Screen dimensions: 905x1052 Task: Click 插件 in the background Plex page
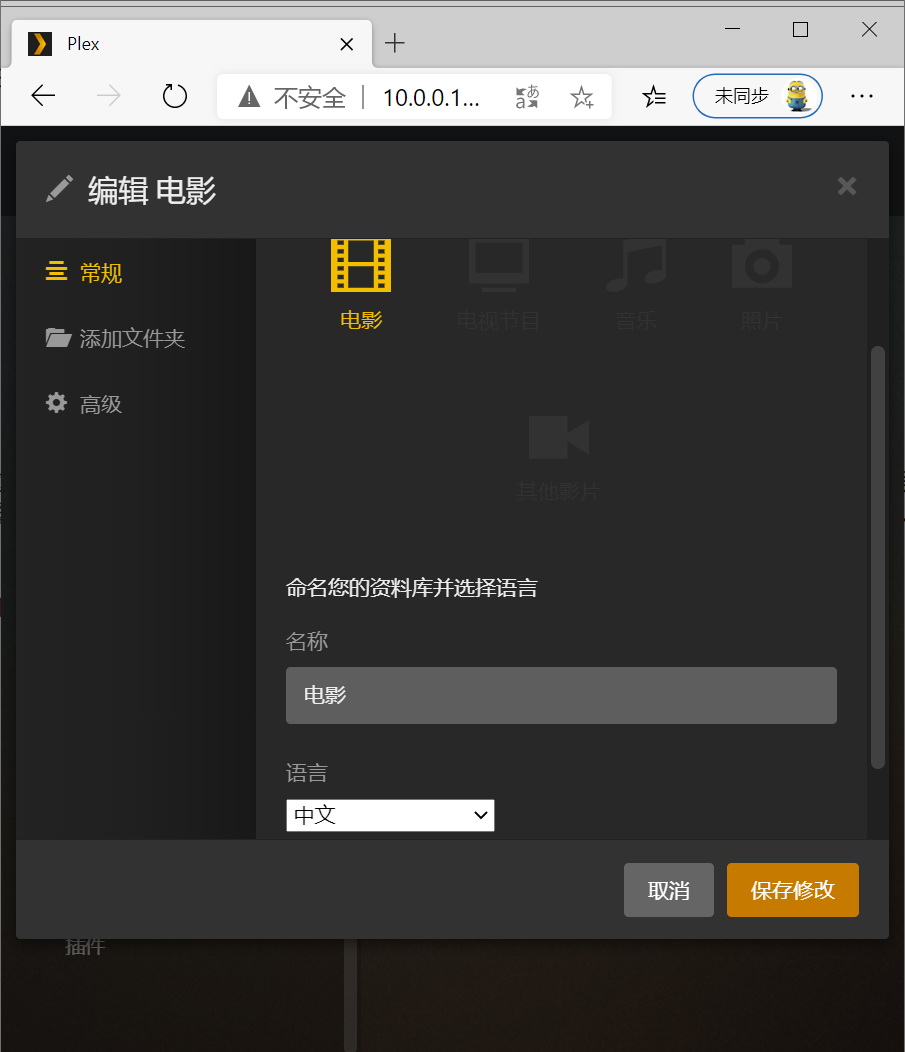(85, 947)
